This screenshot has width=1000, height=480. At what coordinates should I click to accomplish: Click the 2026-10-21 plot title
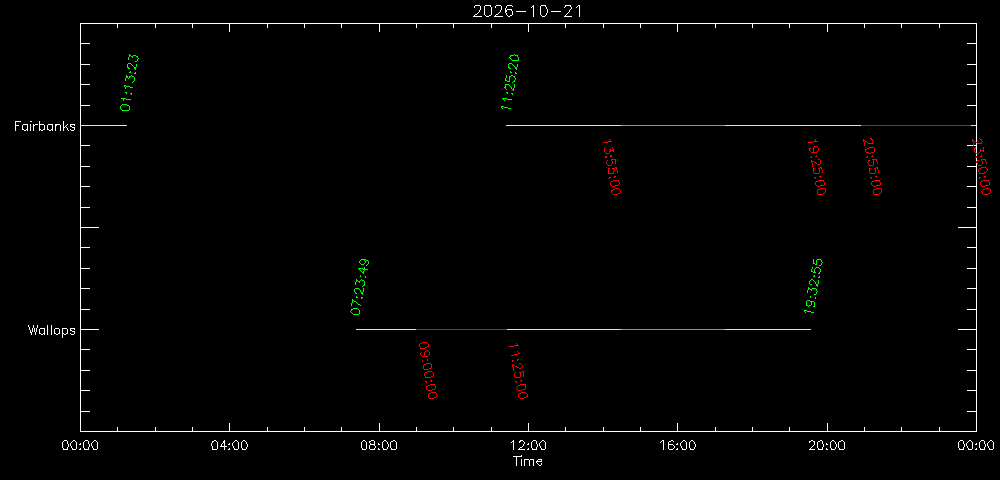click(527, 11)
